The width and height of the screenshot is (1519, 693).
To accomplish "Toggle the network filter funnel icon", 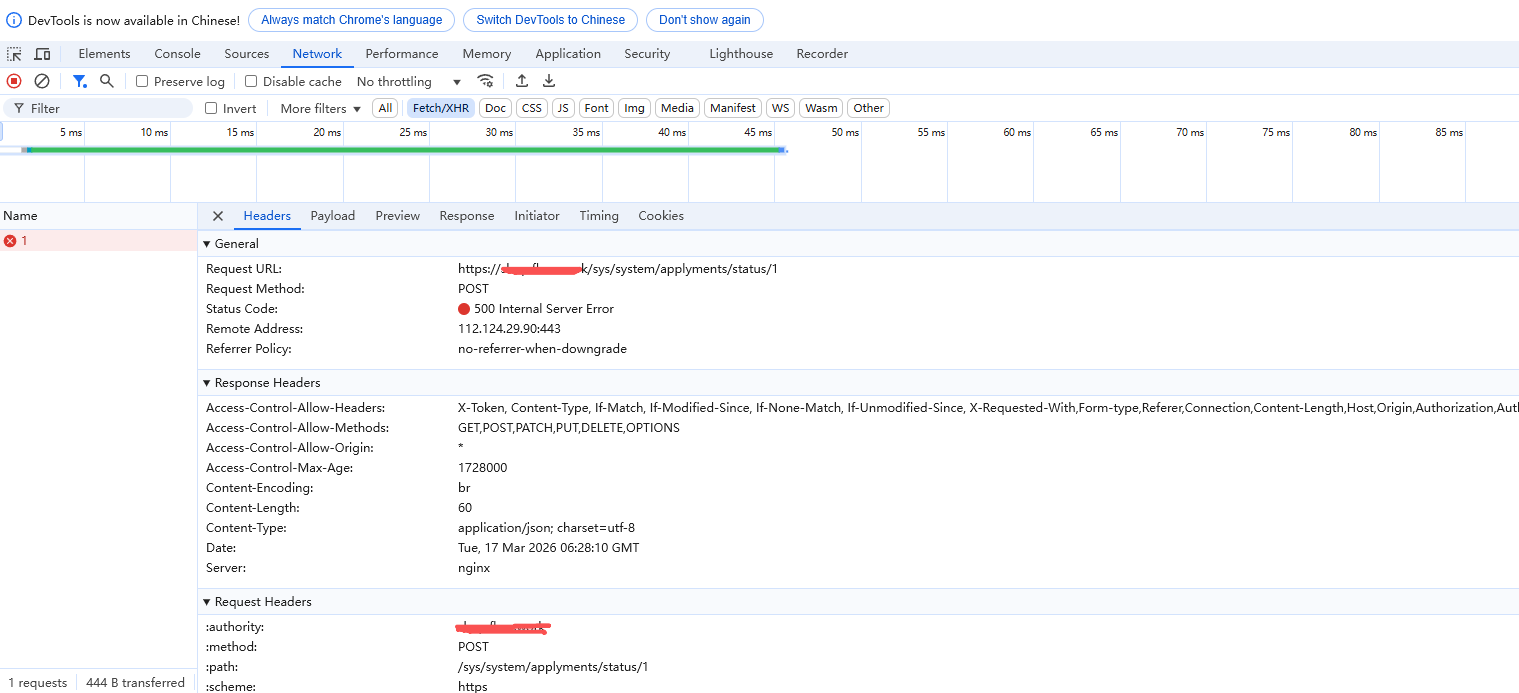I will tap(79, 81).
